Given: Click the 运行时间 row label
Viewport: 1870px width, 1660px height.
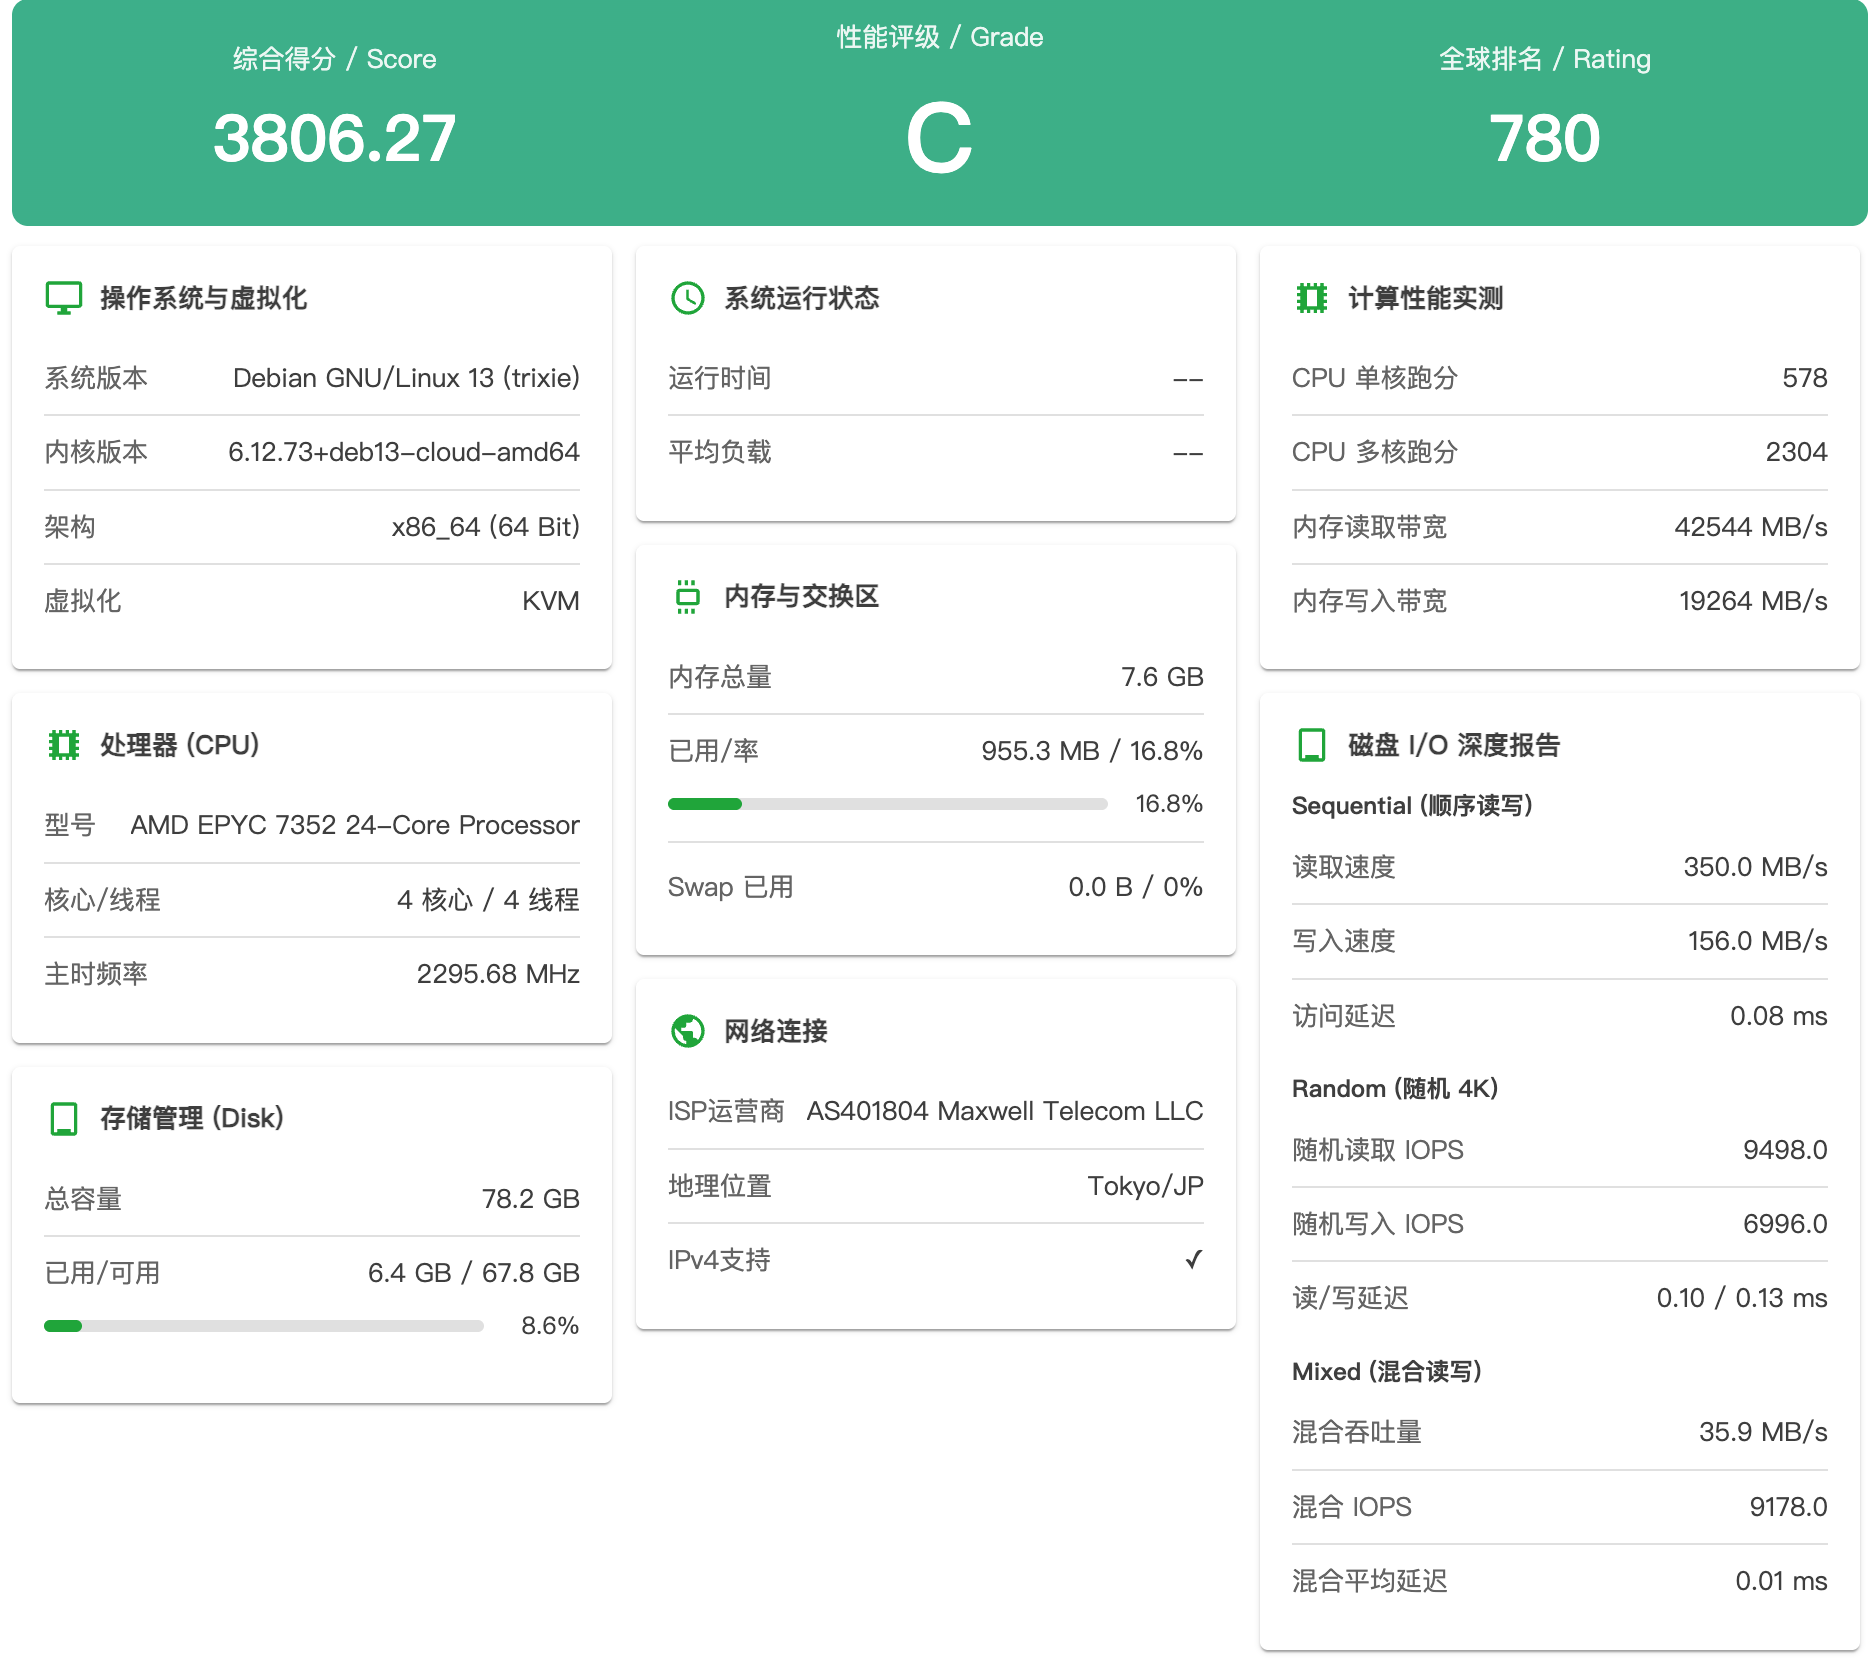Looking at the screenshot, I should tap(720, 378).
